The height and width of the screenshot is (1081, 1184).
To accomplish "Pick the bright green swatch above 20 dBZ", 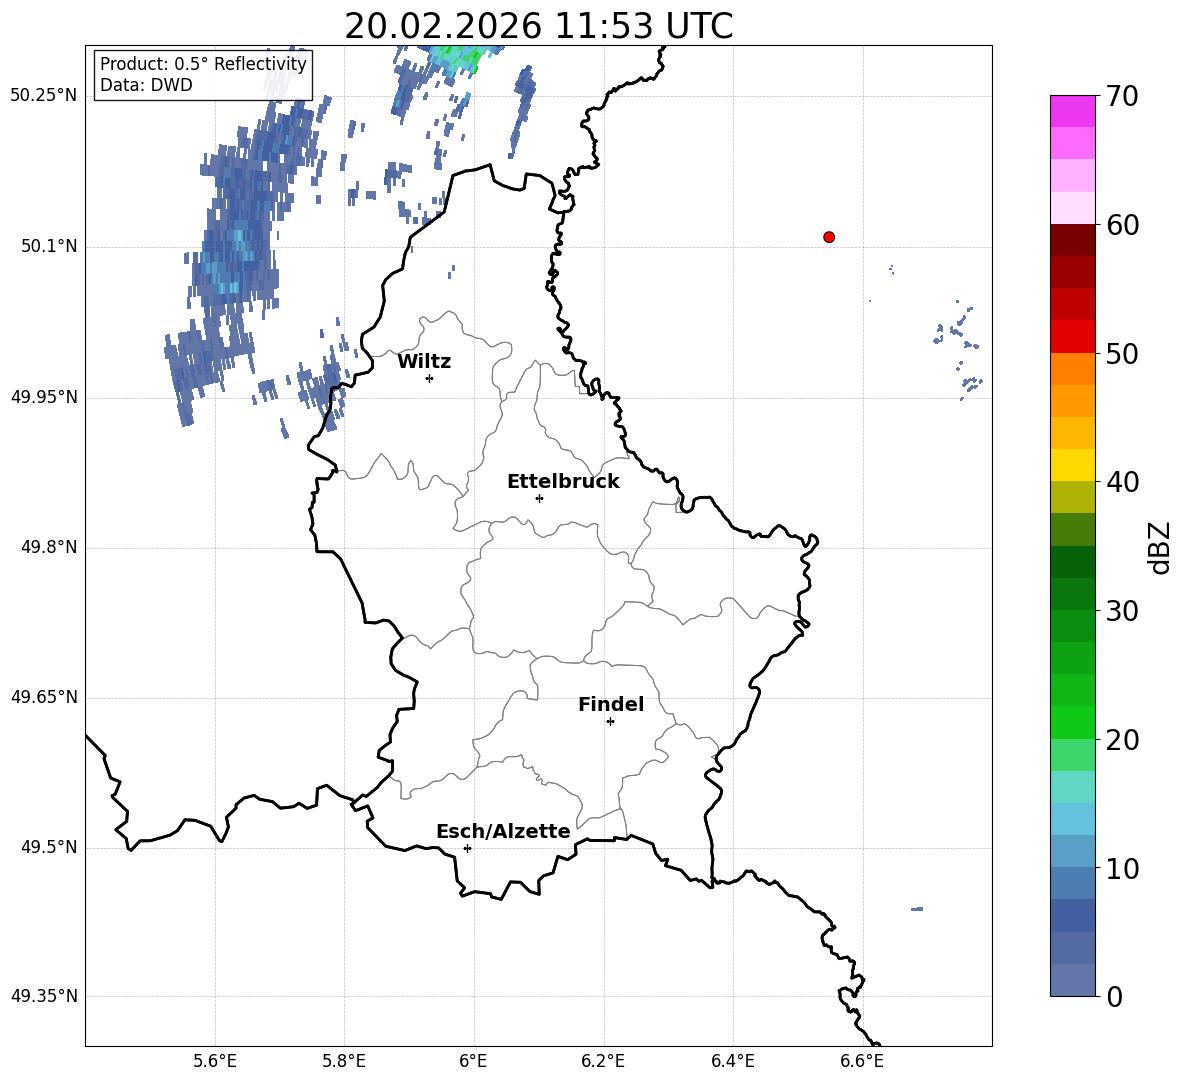I will click(1072, 722).
